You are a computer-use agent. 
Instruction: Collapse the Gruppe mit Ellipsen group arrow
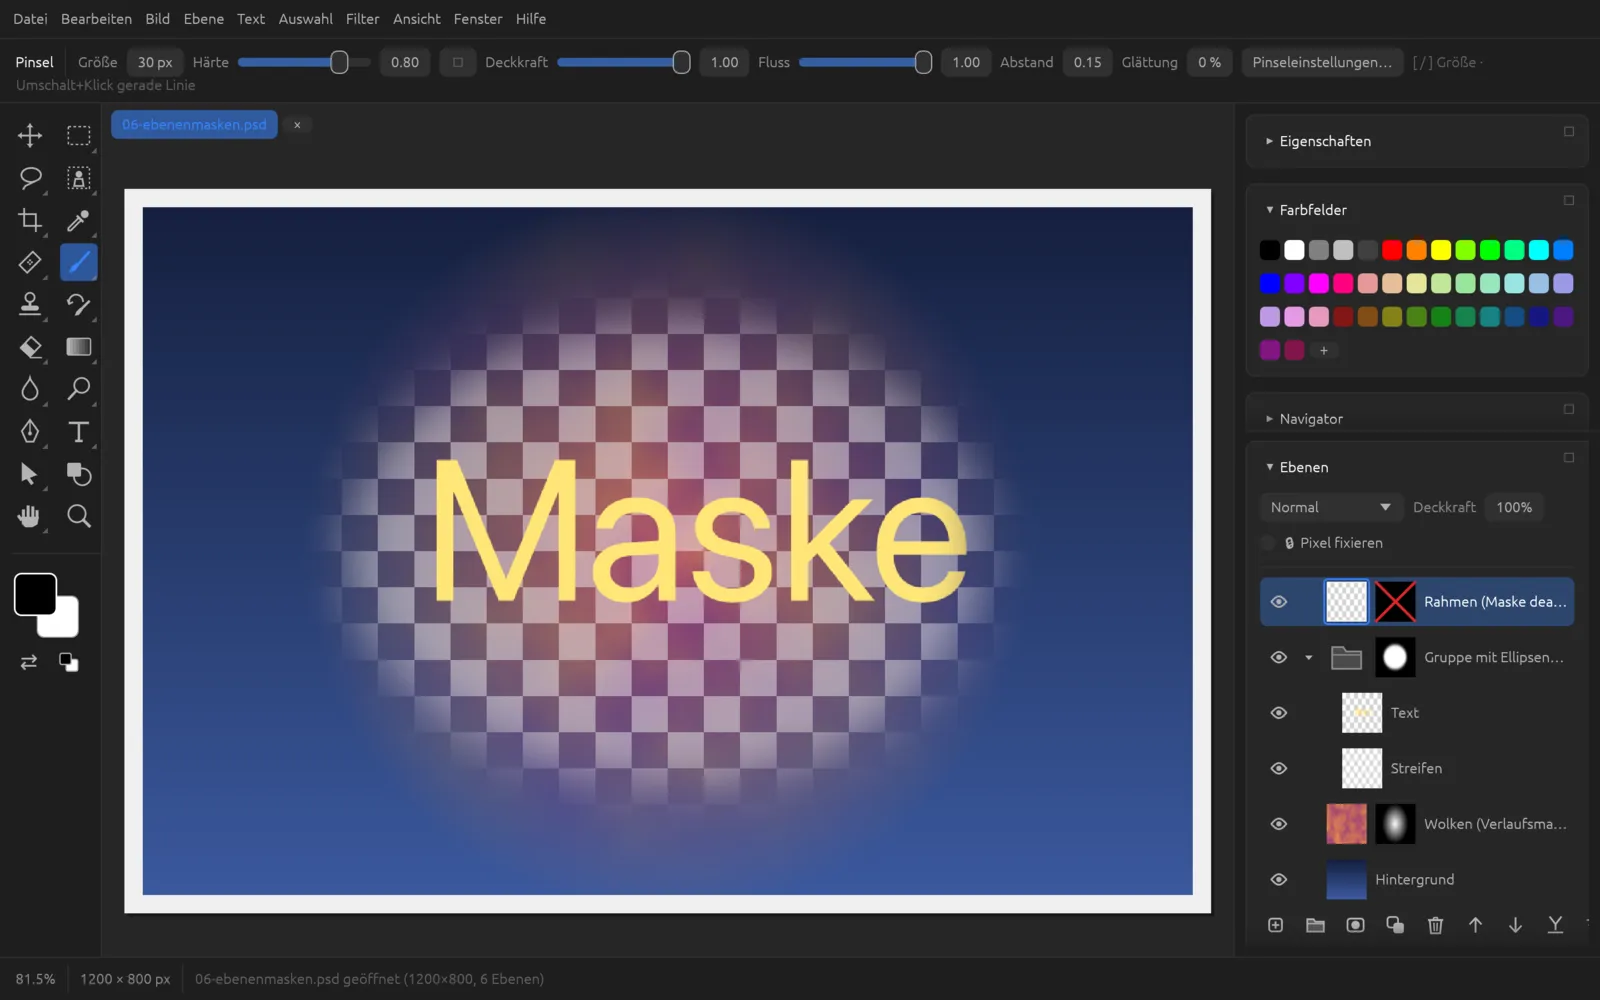[x=1308, y=657]
